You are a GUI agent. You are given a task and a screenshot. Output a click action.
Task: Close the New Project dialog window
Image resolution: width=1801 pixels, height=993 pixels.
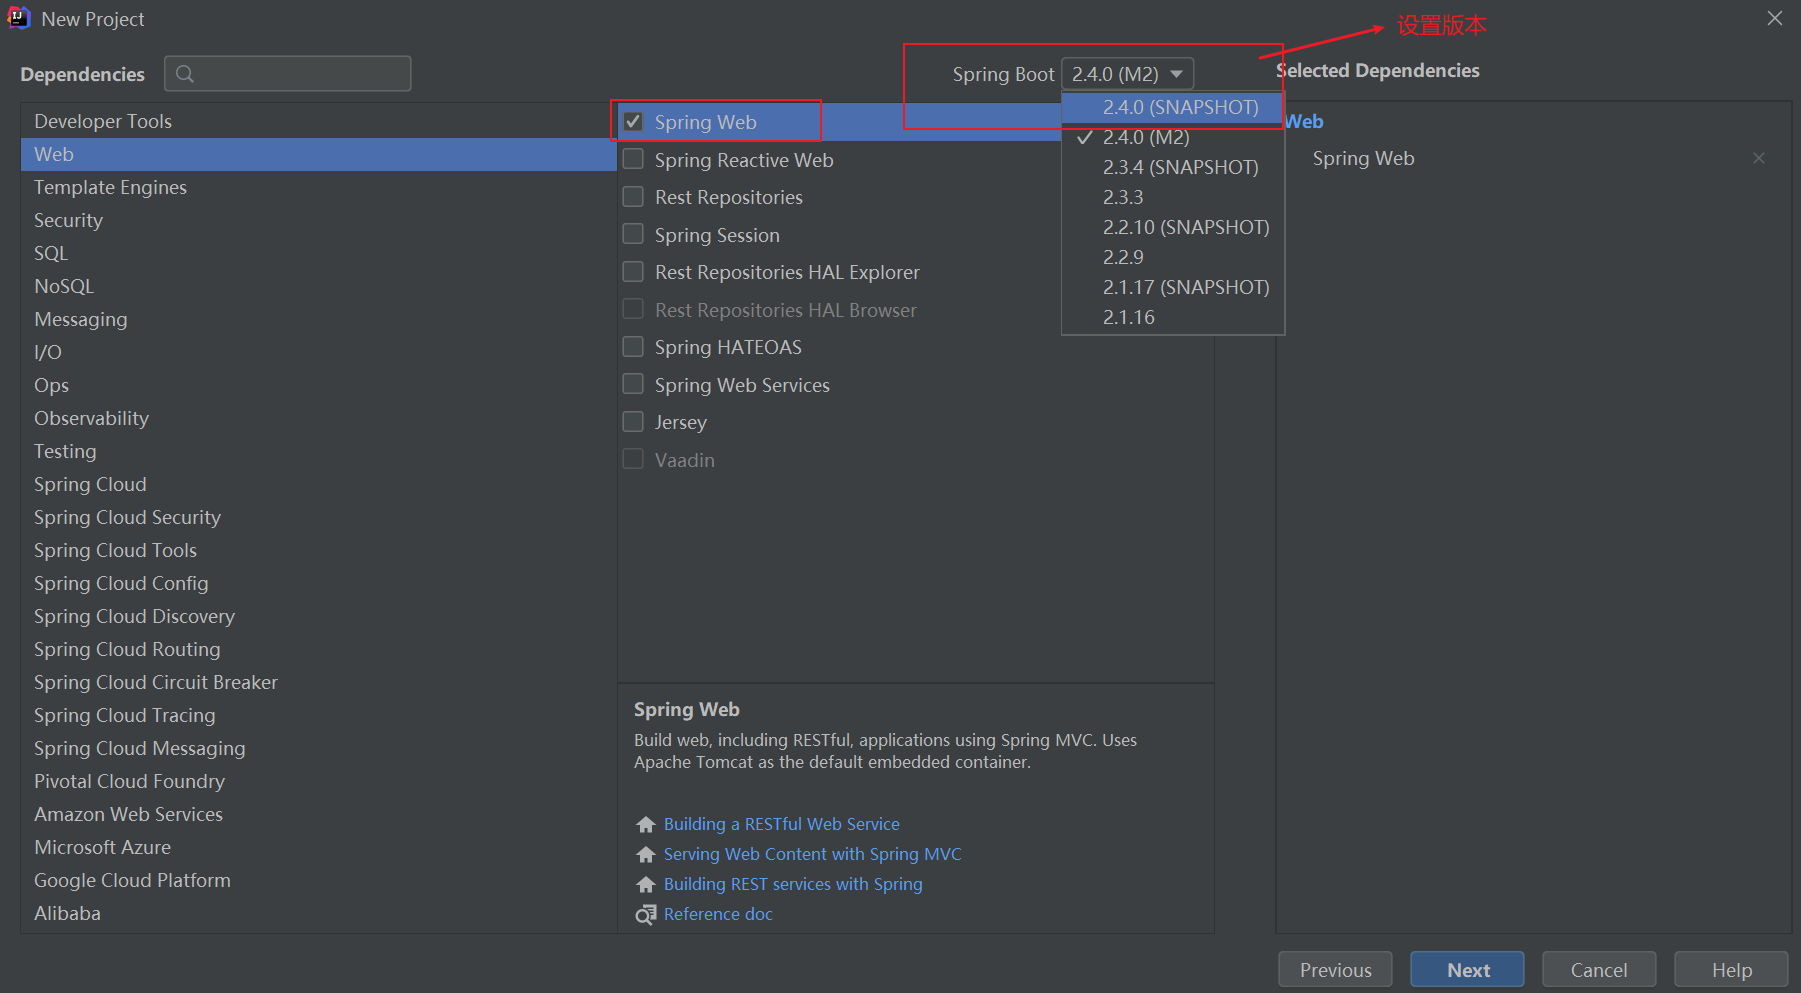coord(1775,18)
